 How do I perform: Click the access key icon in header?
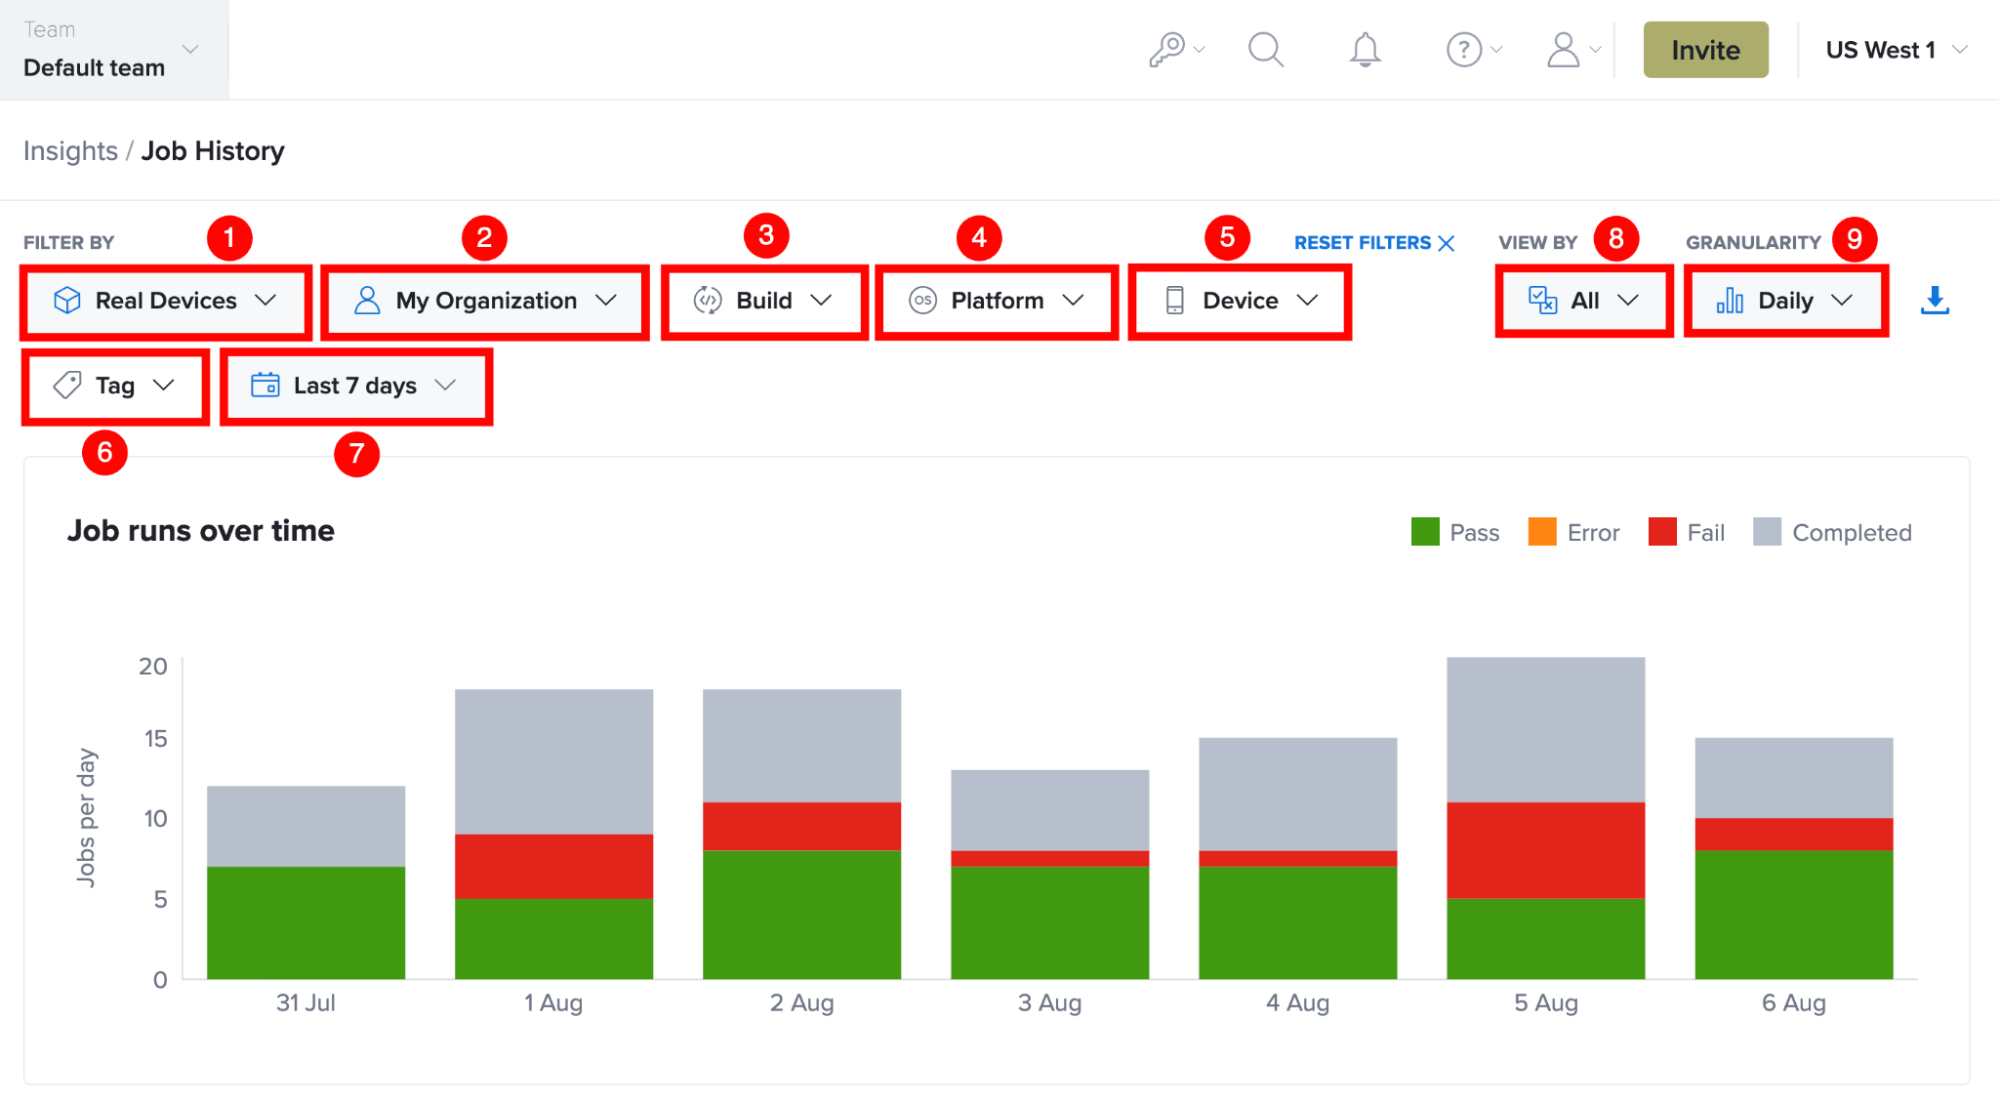click(x=1166, y=50)
